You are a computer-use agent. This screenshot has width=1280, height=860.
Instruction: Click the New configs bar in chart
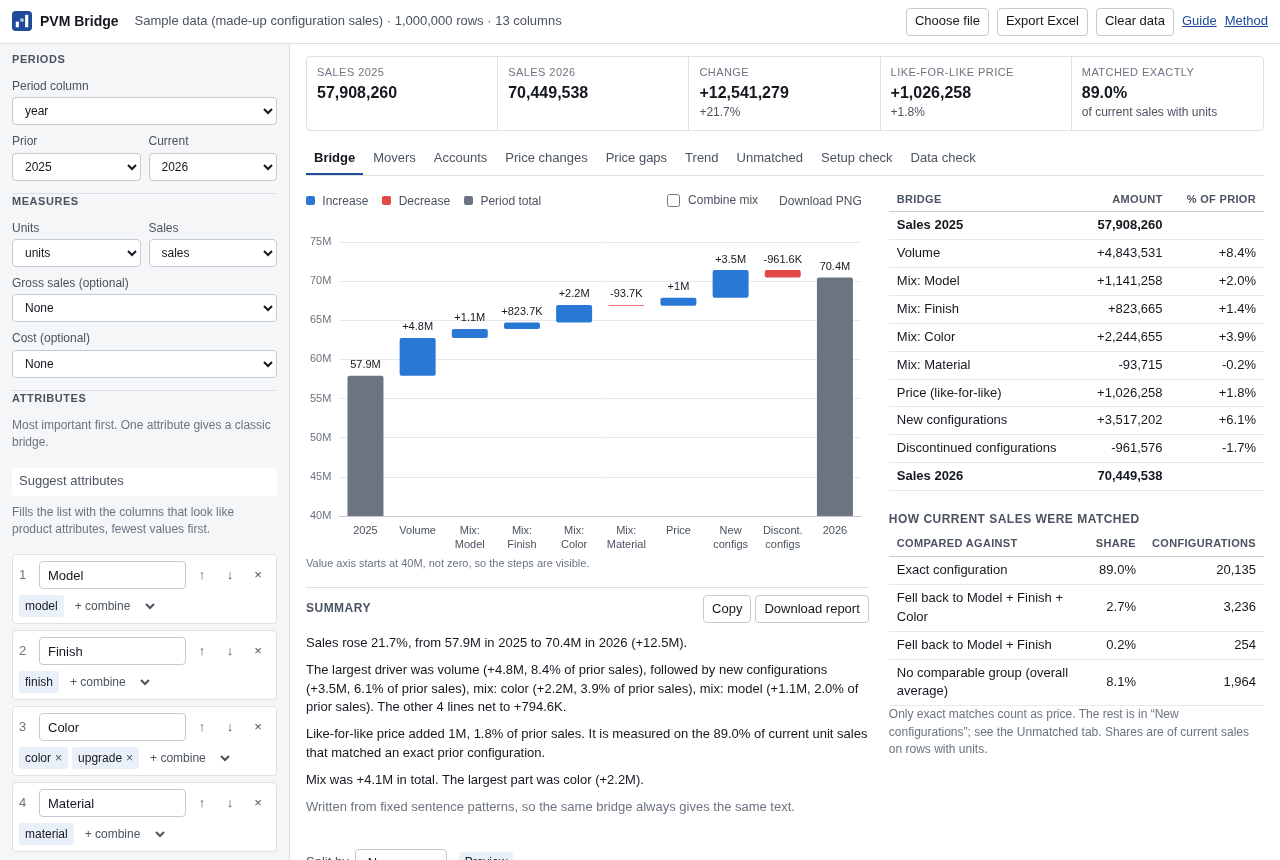tap(731, 284)
